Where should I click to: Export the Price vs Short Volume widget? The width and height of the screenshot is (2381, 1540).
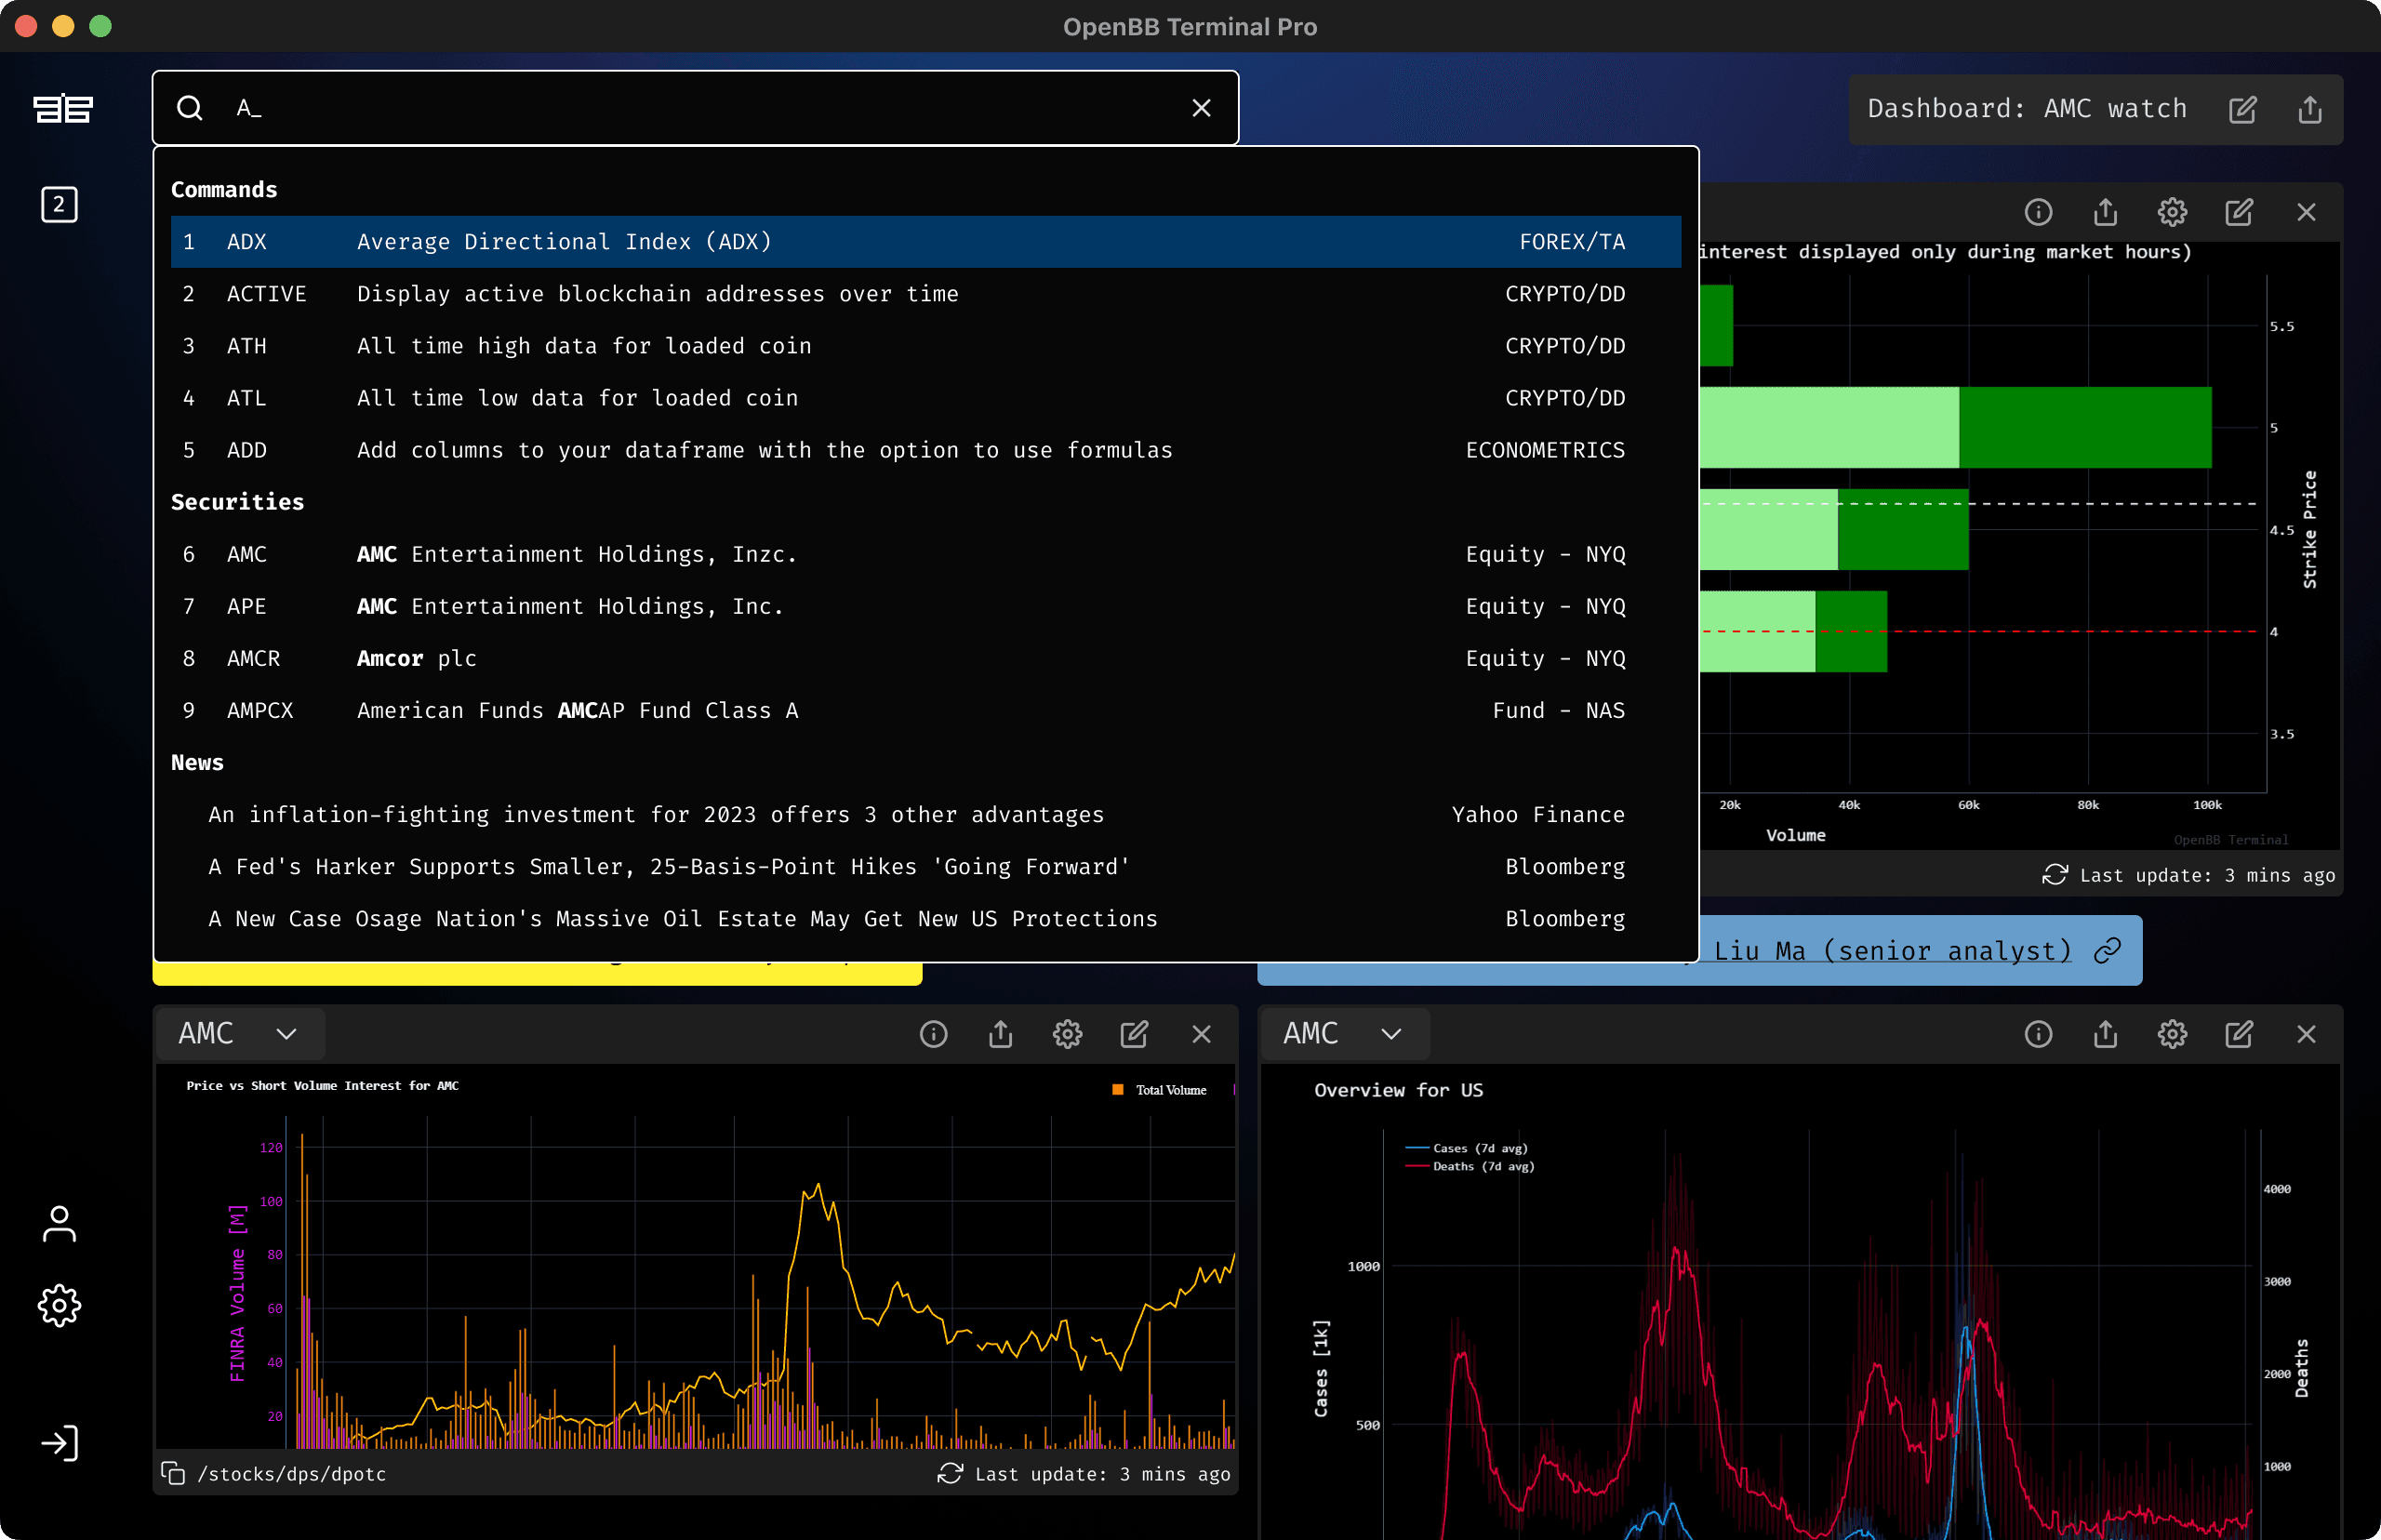(1000, 1034)
